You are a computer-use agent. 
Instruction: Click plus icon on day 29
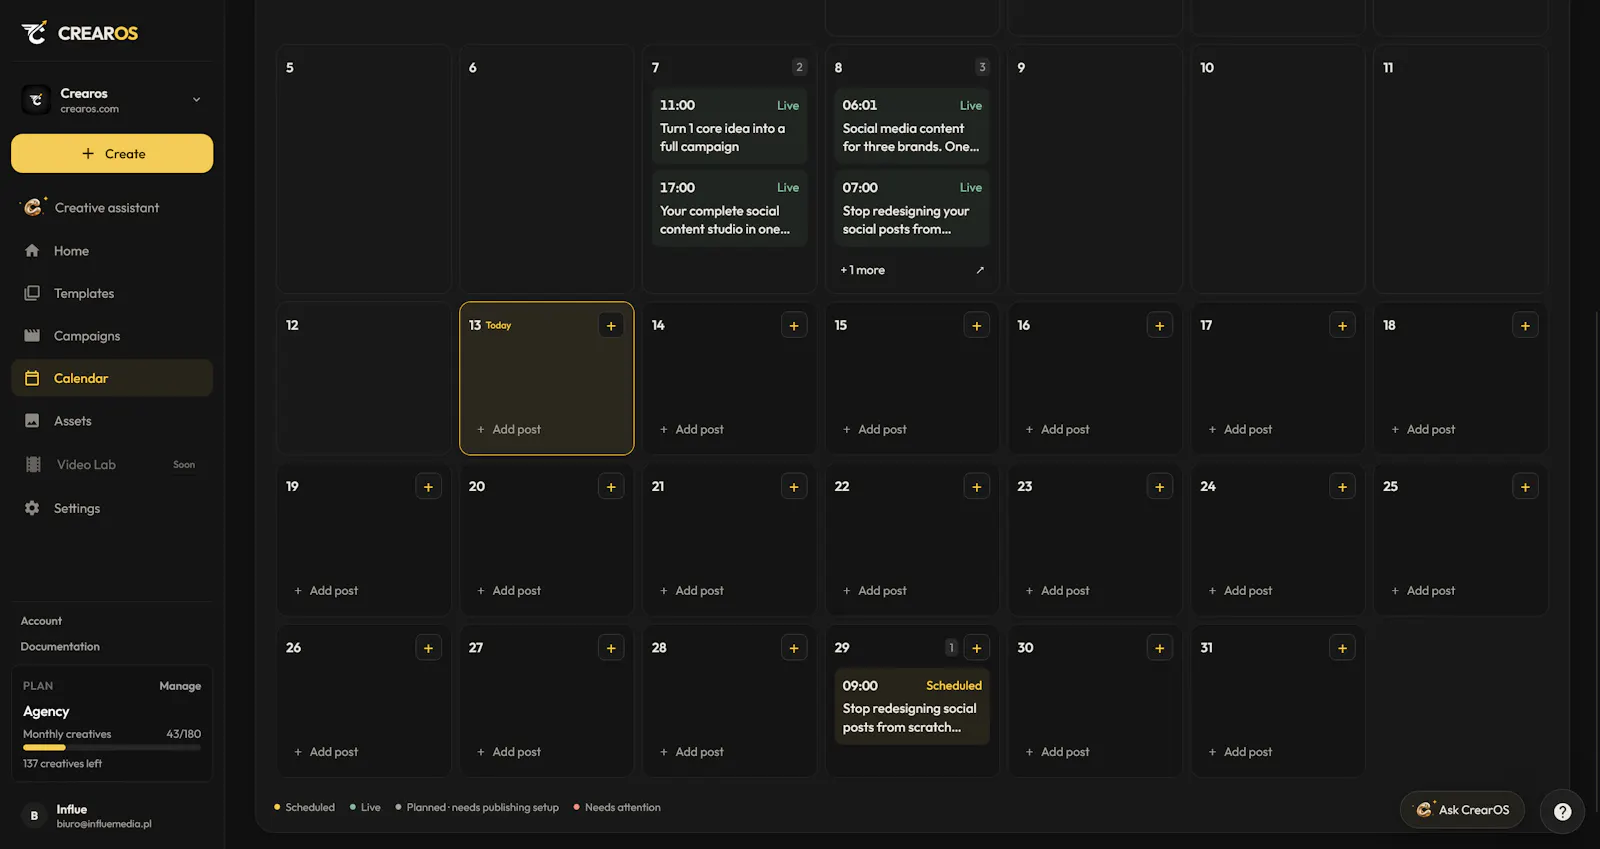(x=977, y=648)
